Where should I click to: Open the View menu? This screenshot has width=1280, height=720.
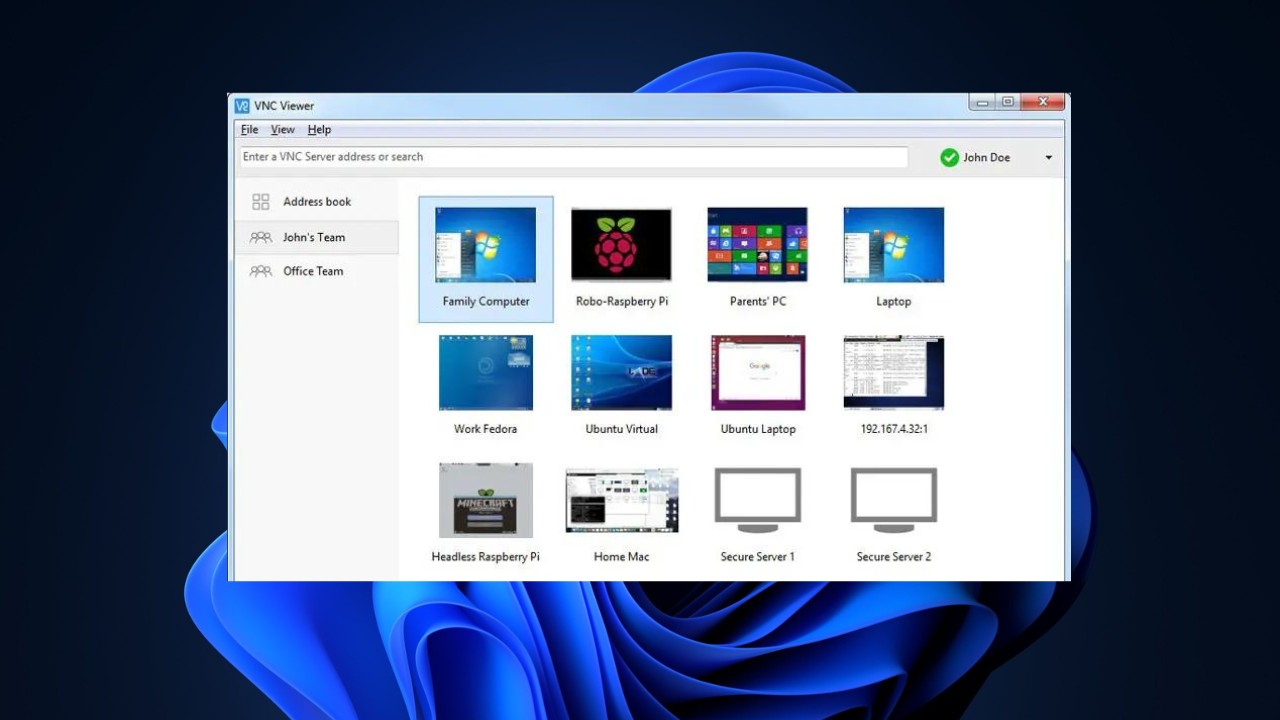coord(283,130)
